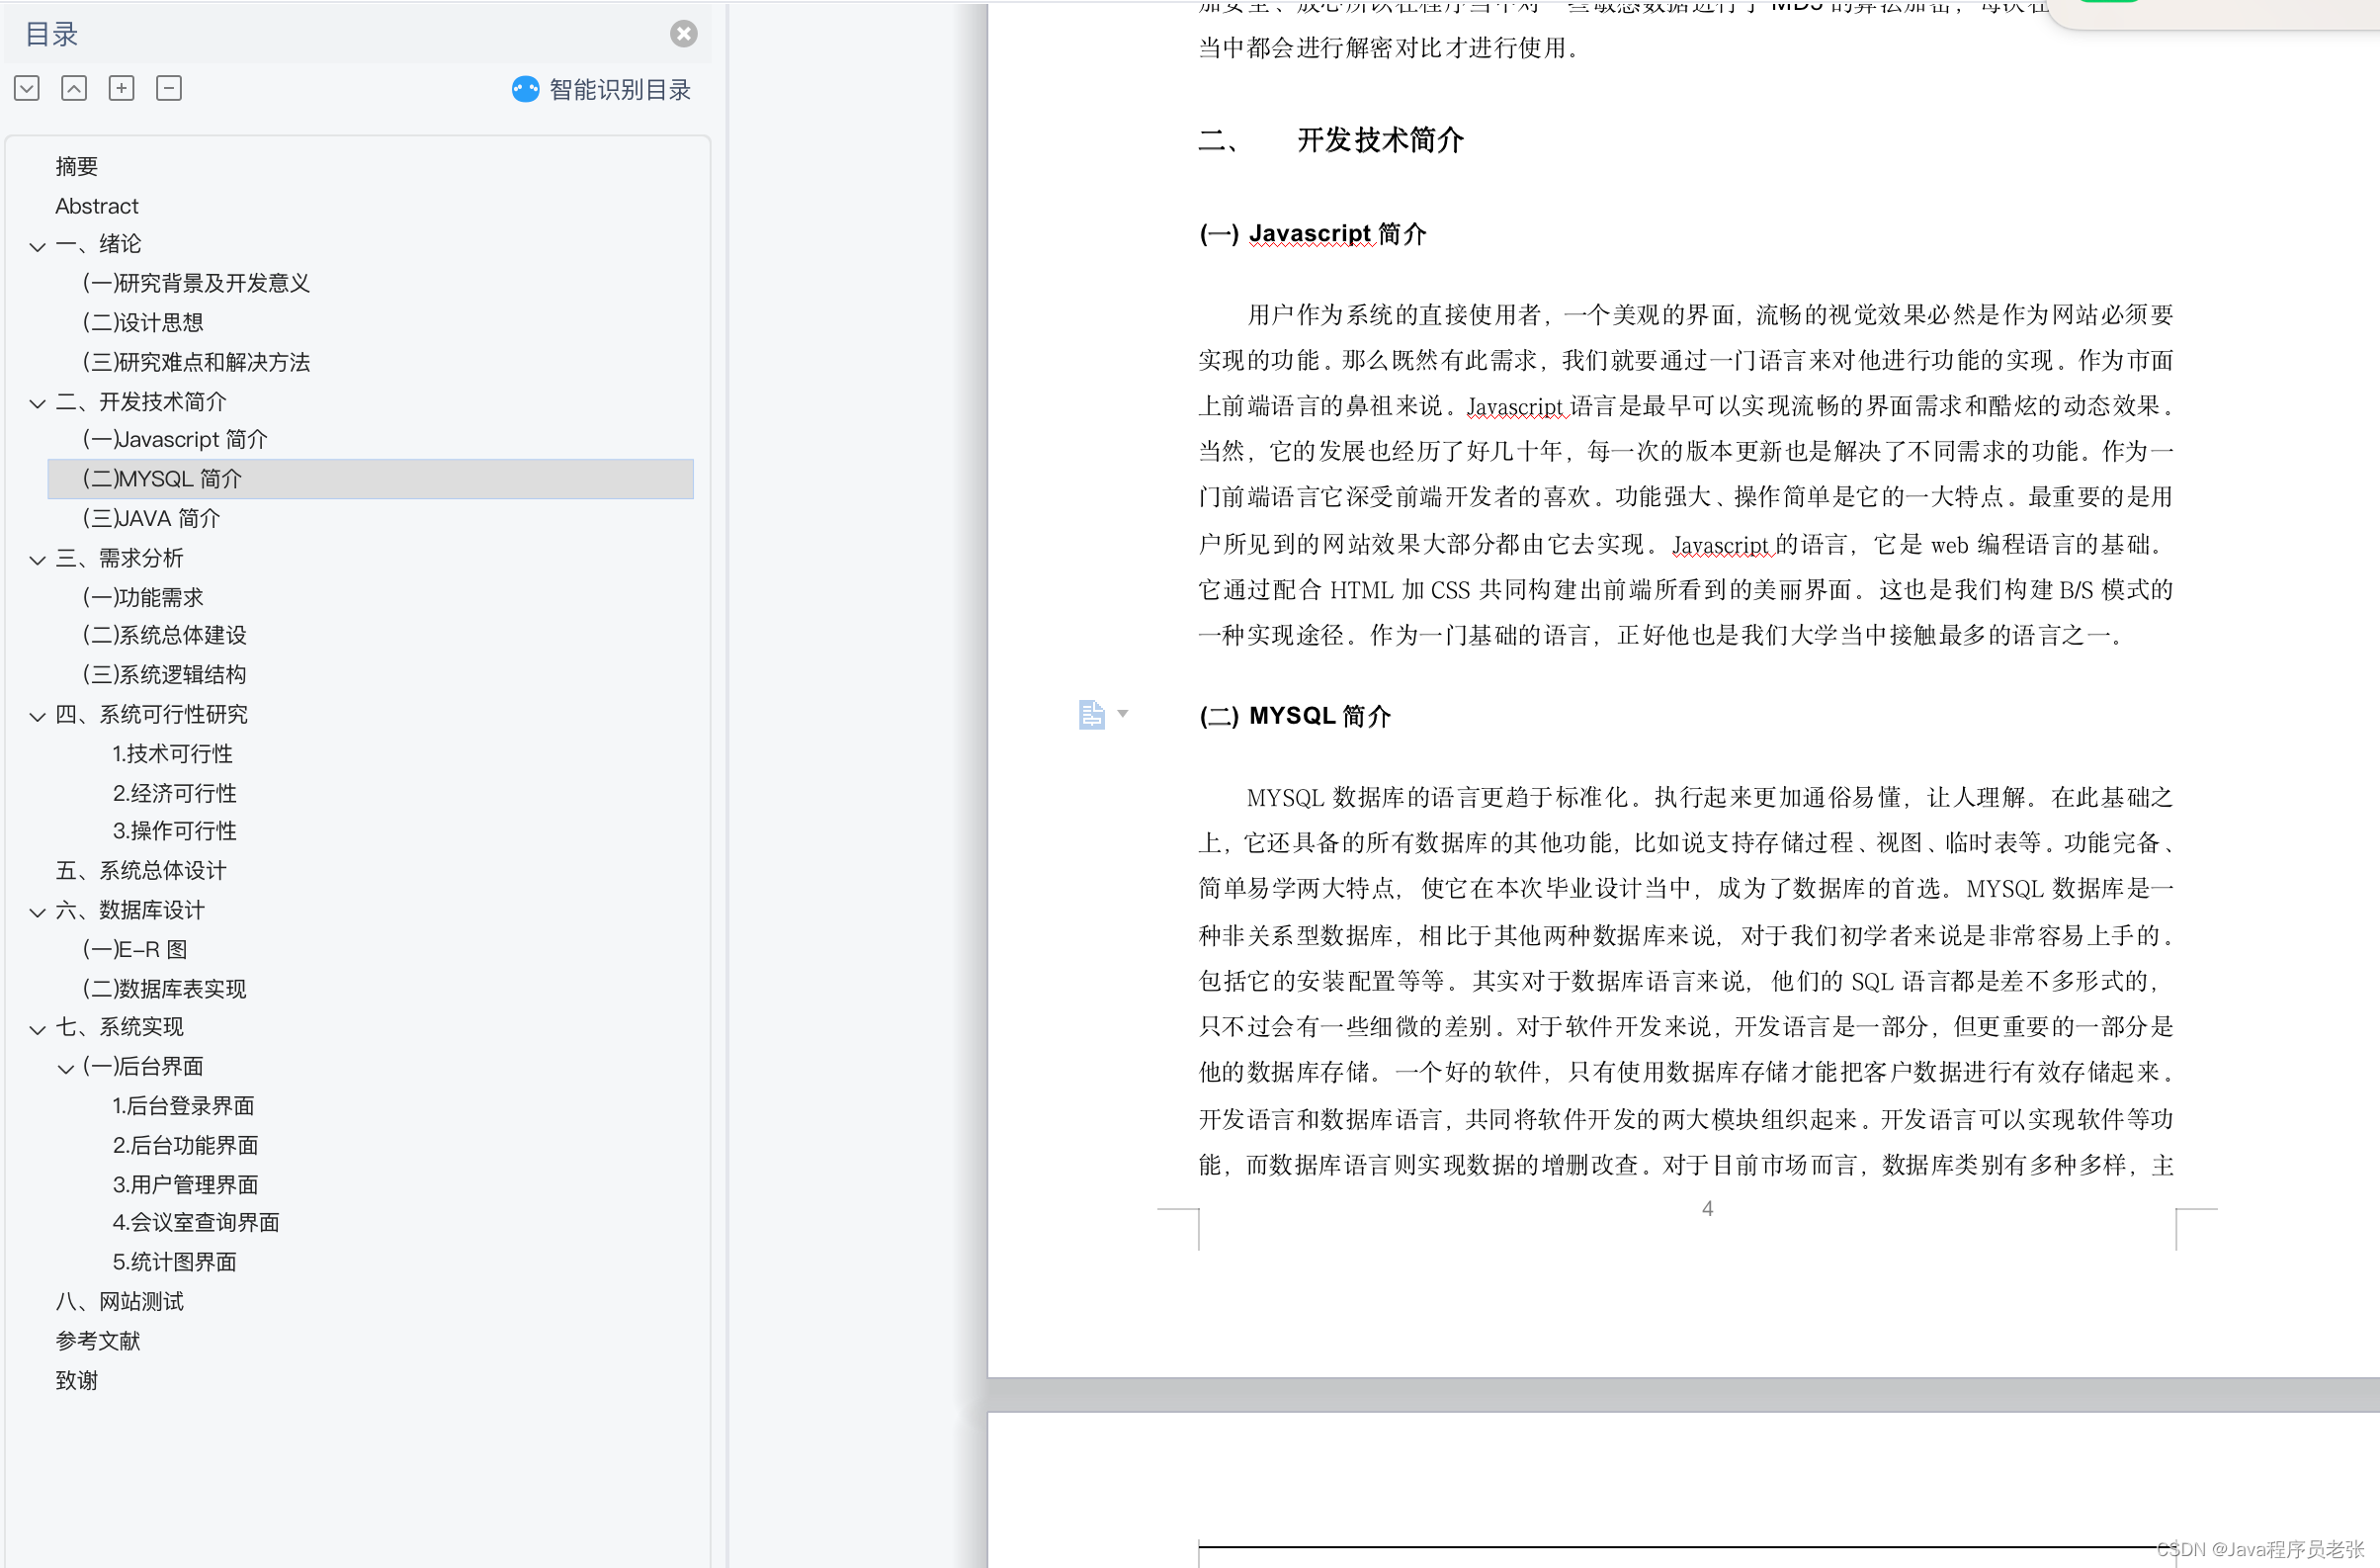This screenshot has height=1568, width=2380.
Task: Select 四、系统可行性研究 in outline
Action: (x=151, y=714)
